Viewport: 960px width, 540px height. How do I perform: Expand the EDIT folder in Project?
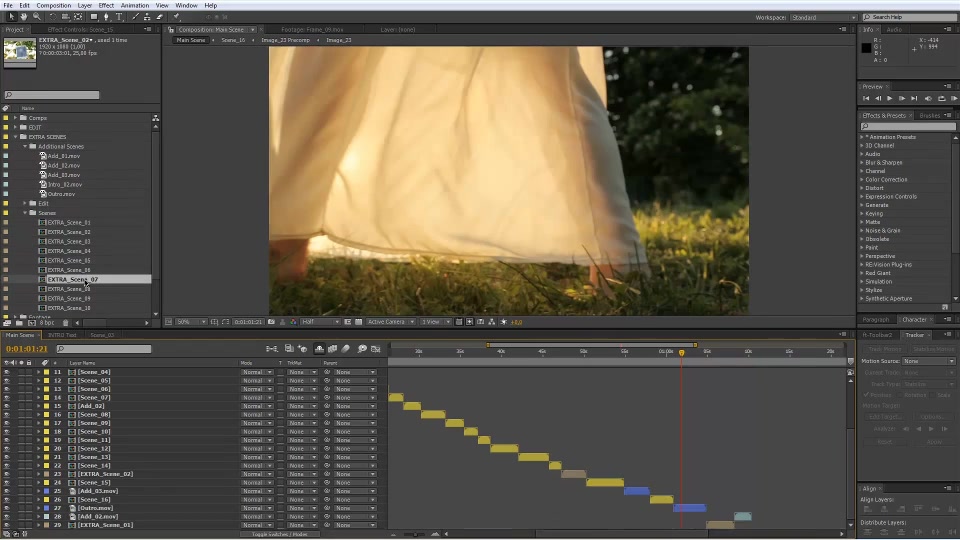[x=15, y=127]
